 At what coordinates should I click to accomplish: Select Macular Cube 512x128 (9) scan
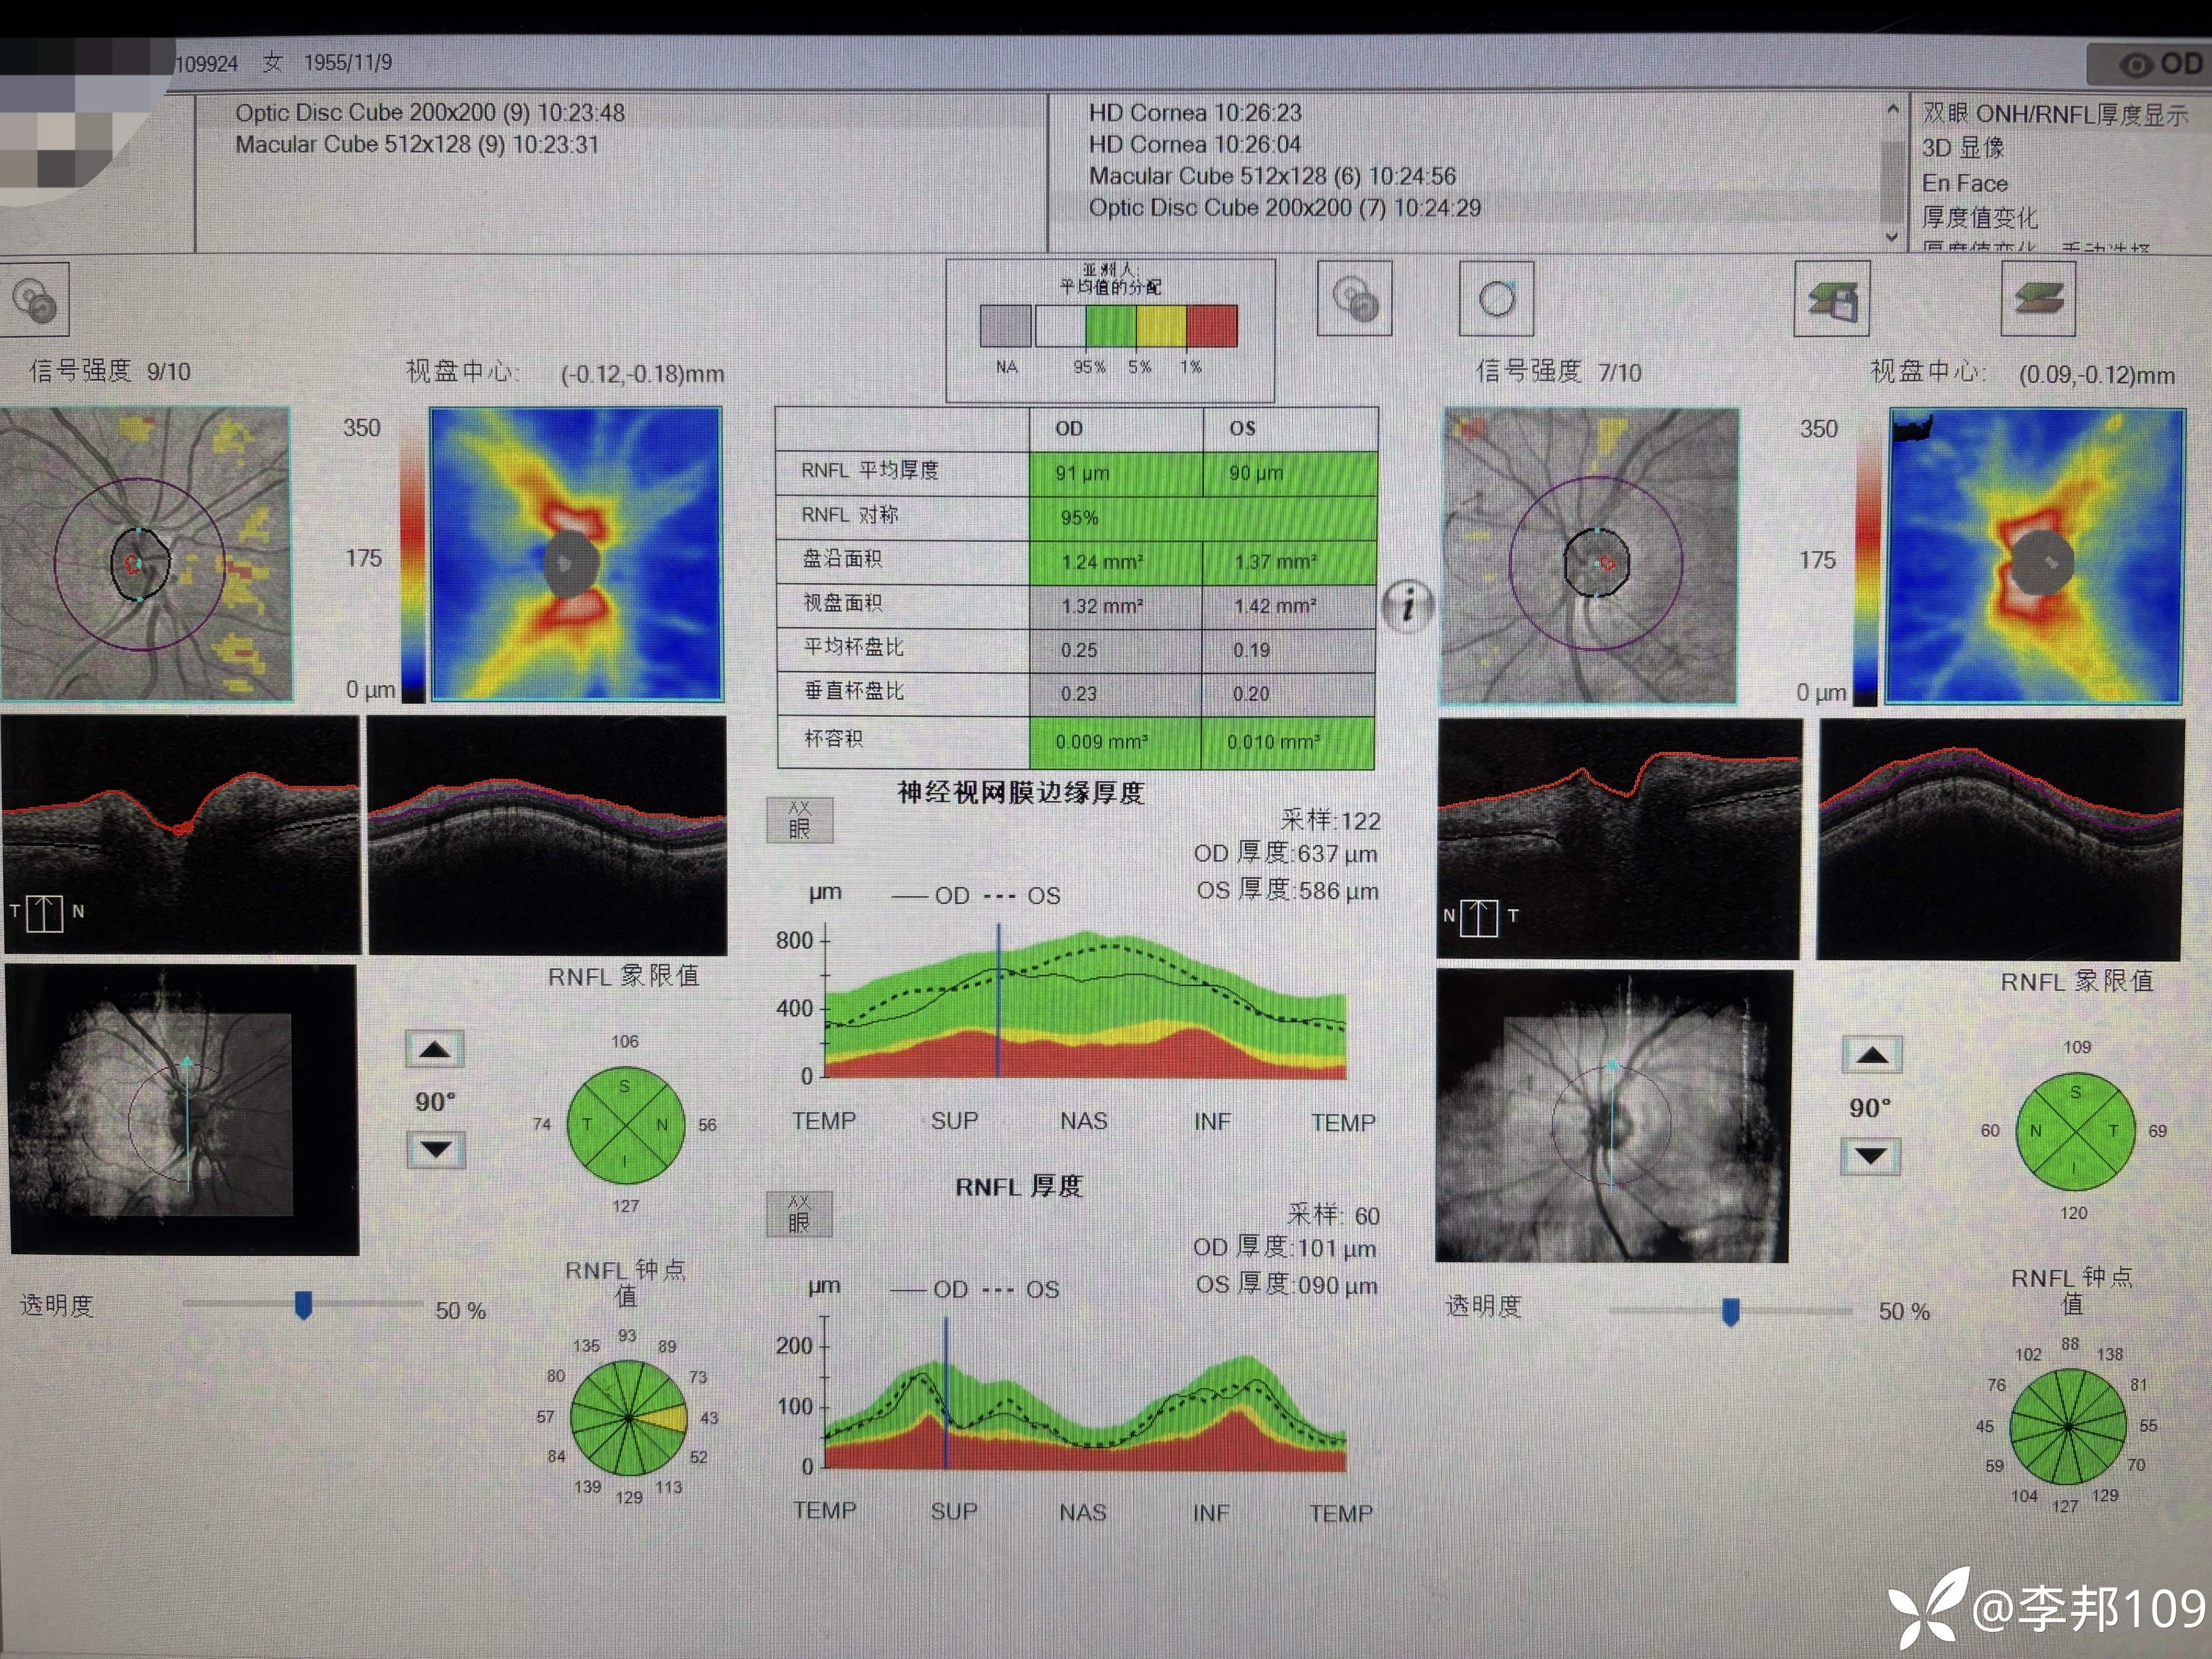pyautogui.click(x=417, y=145)
